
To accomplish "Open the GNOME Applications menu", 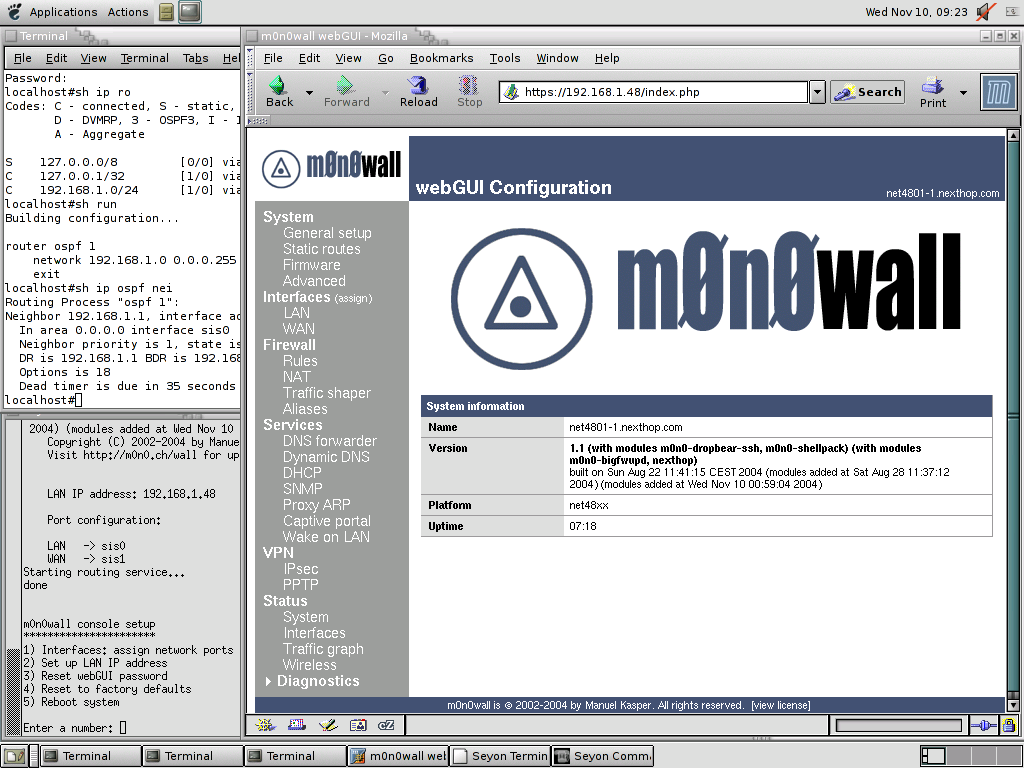I will [x=63, y=12].
